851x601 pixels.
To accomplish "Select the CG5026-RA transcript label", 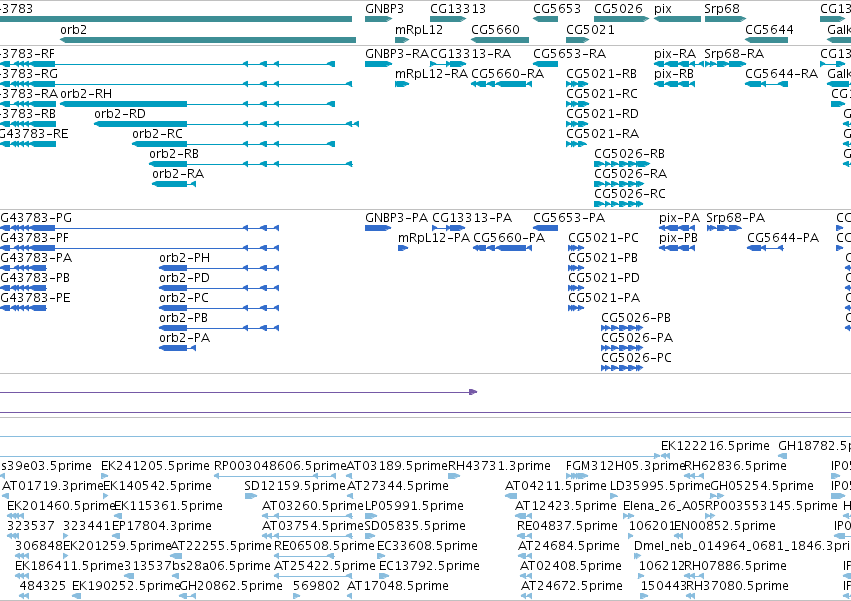I will tap(631, 174).
